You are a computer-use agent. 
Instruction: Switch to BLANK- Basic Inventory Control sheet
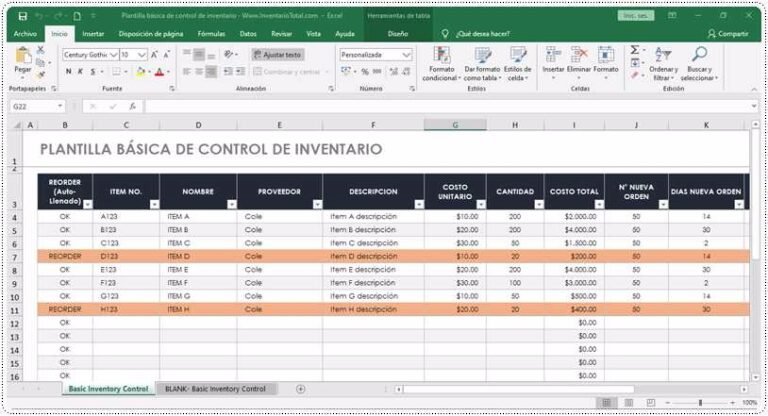click(216, 388)
